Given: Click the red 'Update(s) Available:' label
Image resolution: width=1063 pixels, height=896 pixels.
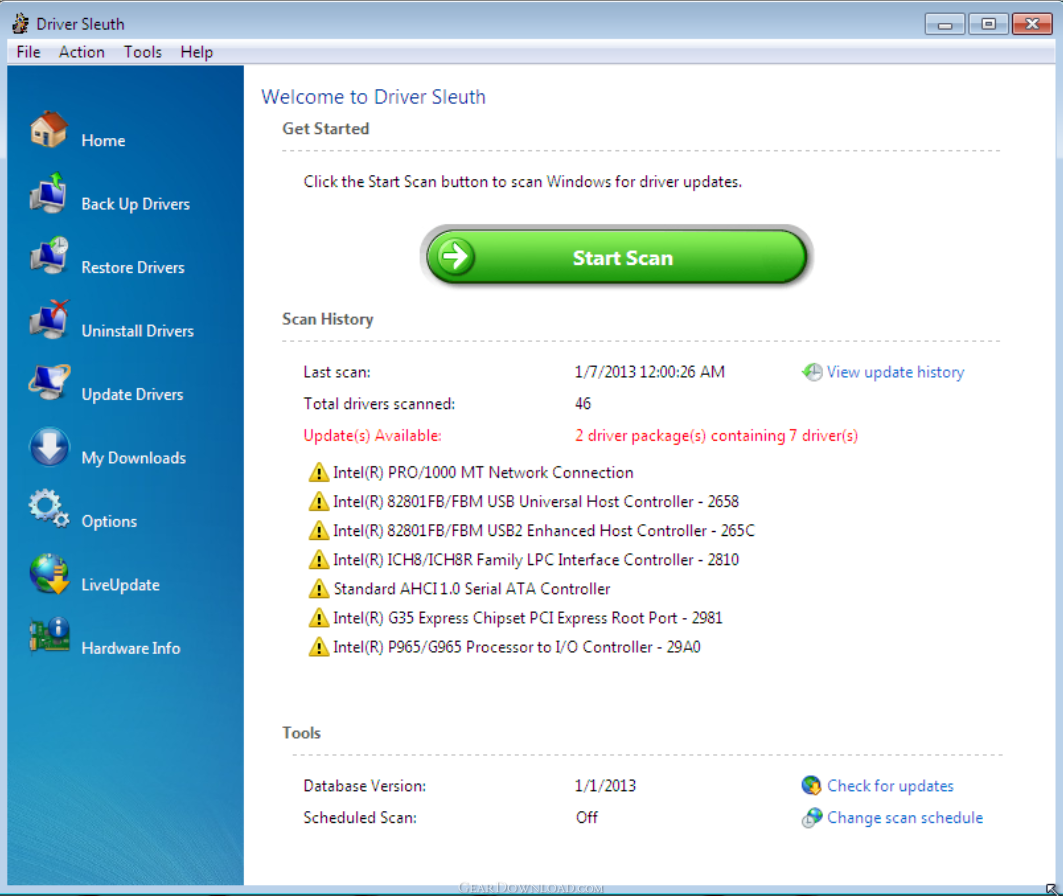Looking at the screenshot, I should 372,436.
